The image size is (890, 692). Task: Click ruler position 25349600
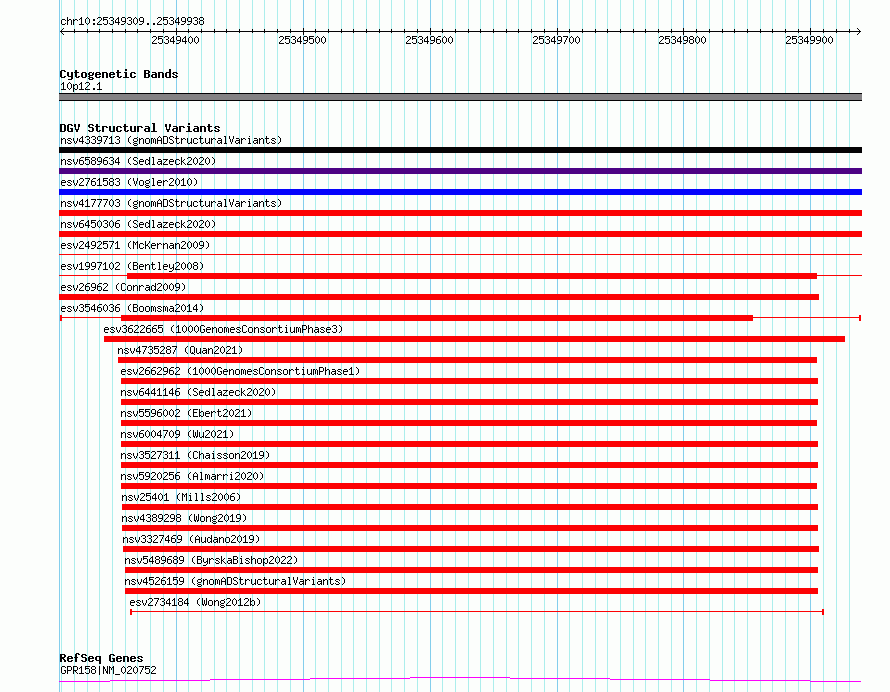click(429, 40)
